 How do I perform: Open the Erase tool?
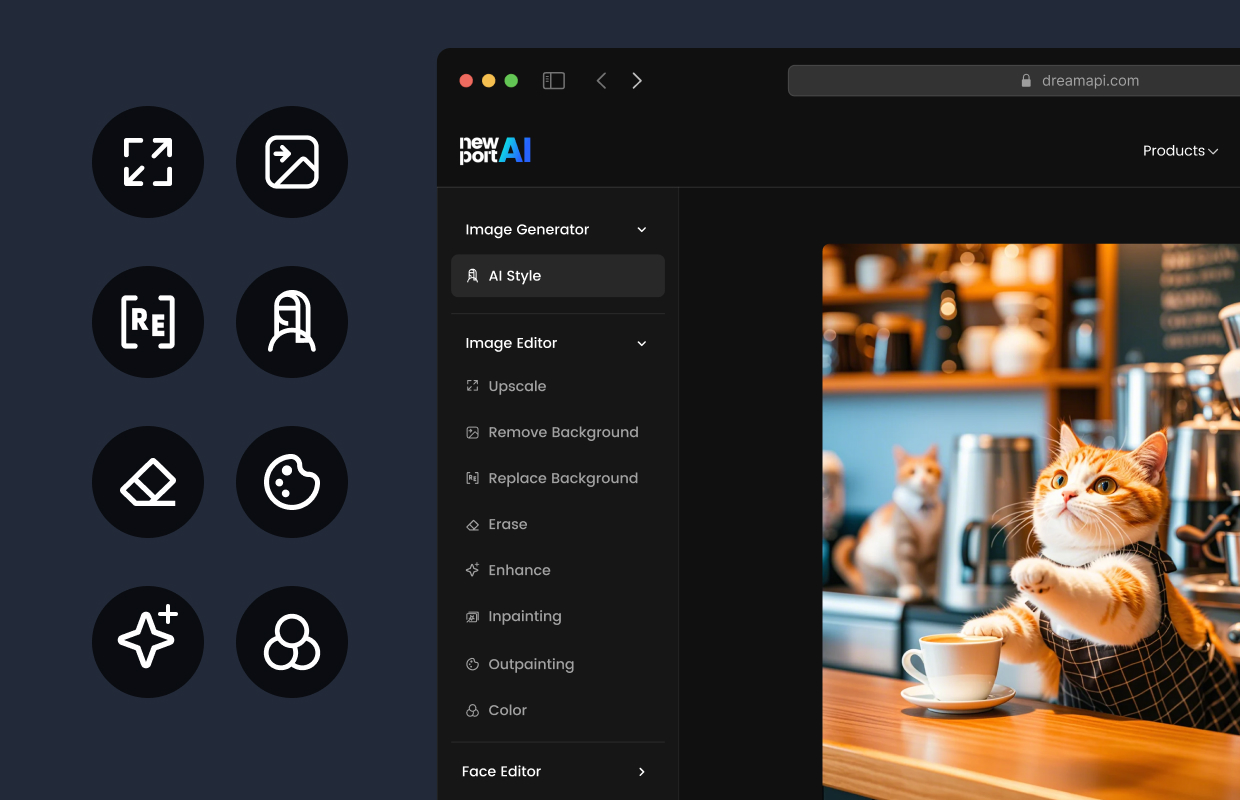[507, 524]
